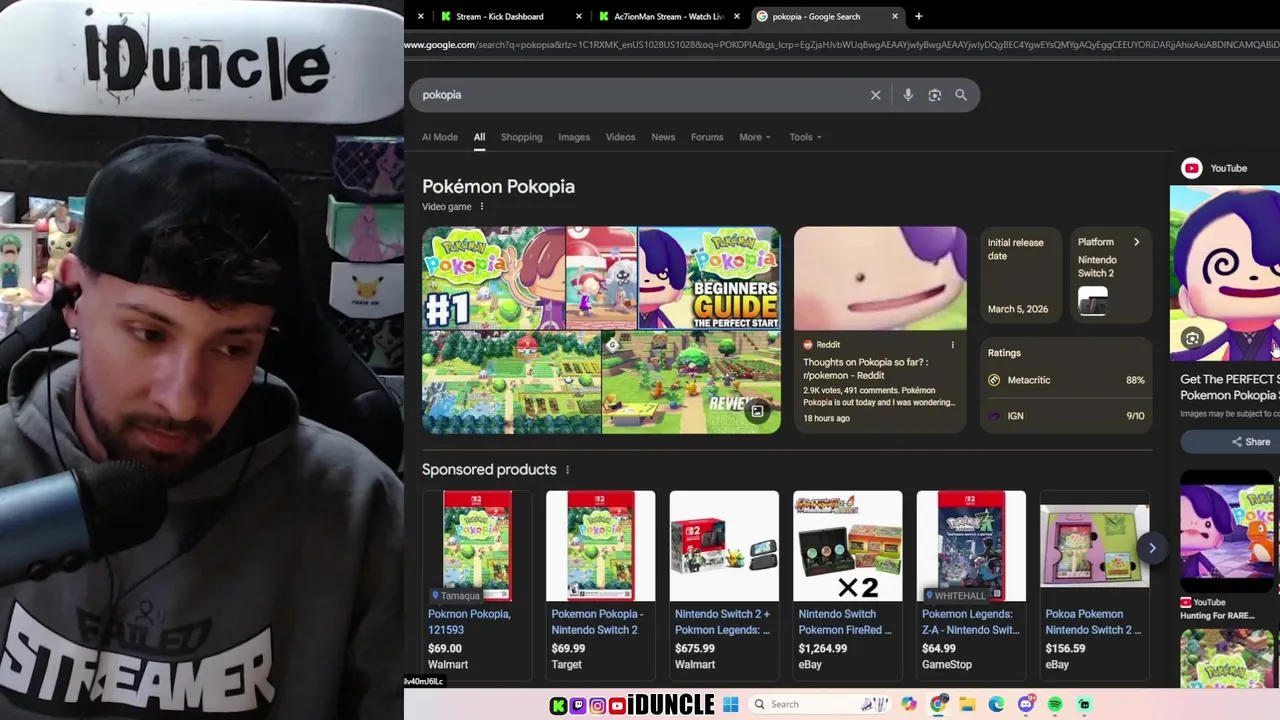Open Google Lens image search
This screenshot has width=1280, height=720.
(934, 95)
